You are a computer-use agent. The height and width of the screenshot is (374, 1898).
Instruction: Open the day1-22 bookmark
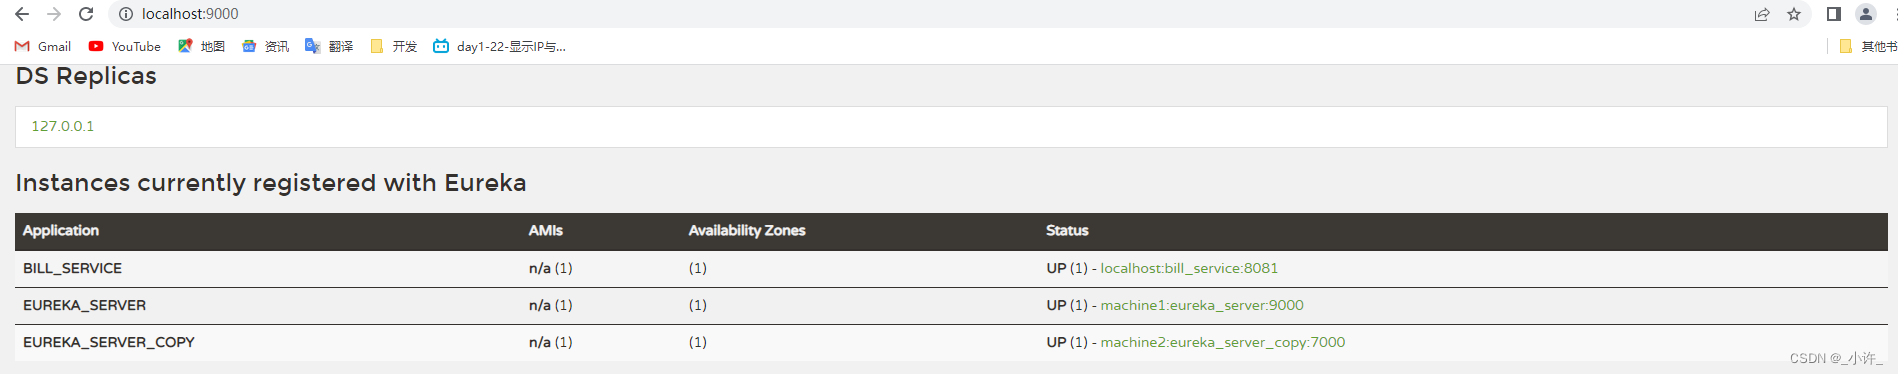point(499,46)
